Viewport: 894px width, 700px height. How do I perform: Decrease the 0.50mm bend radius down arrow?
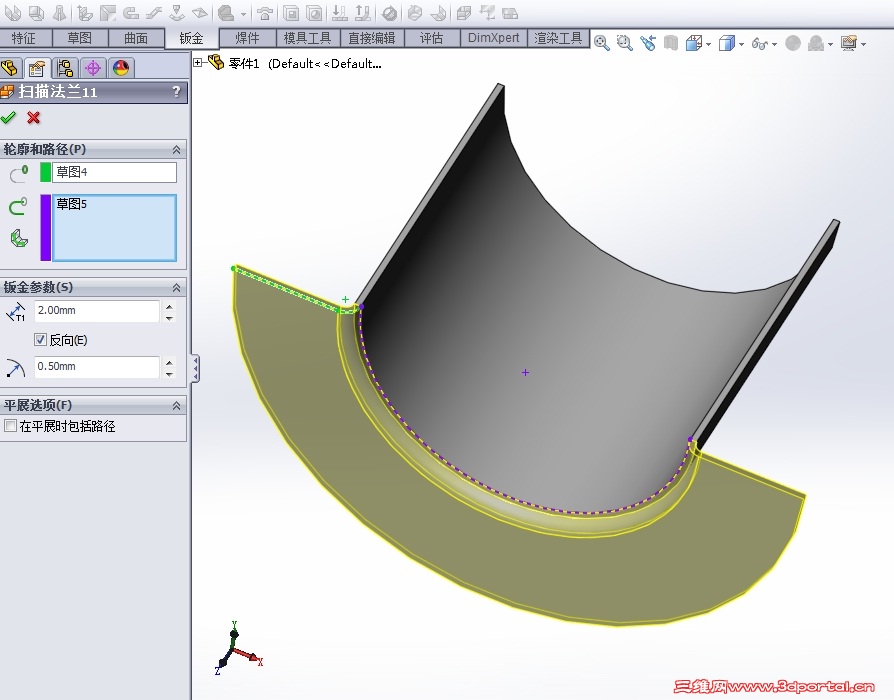169,374
